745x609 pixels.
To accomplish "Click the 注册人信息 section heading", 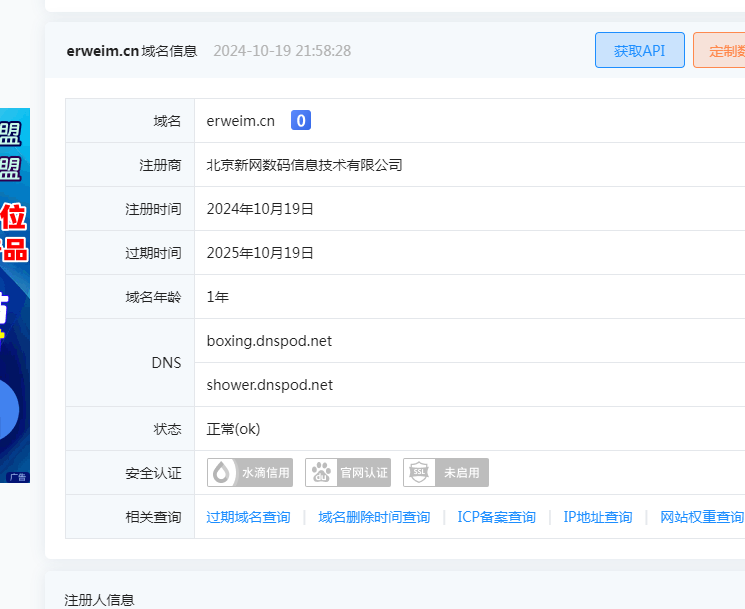I will 99,600.
